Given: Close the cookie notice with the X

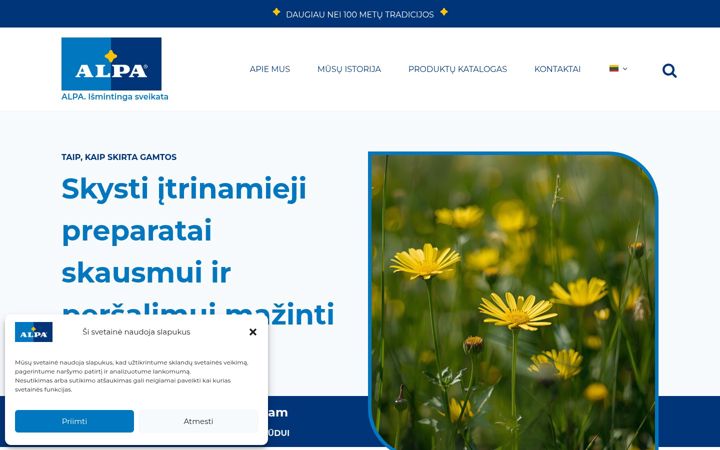Looking at the screenshot, I should point(253,332).
